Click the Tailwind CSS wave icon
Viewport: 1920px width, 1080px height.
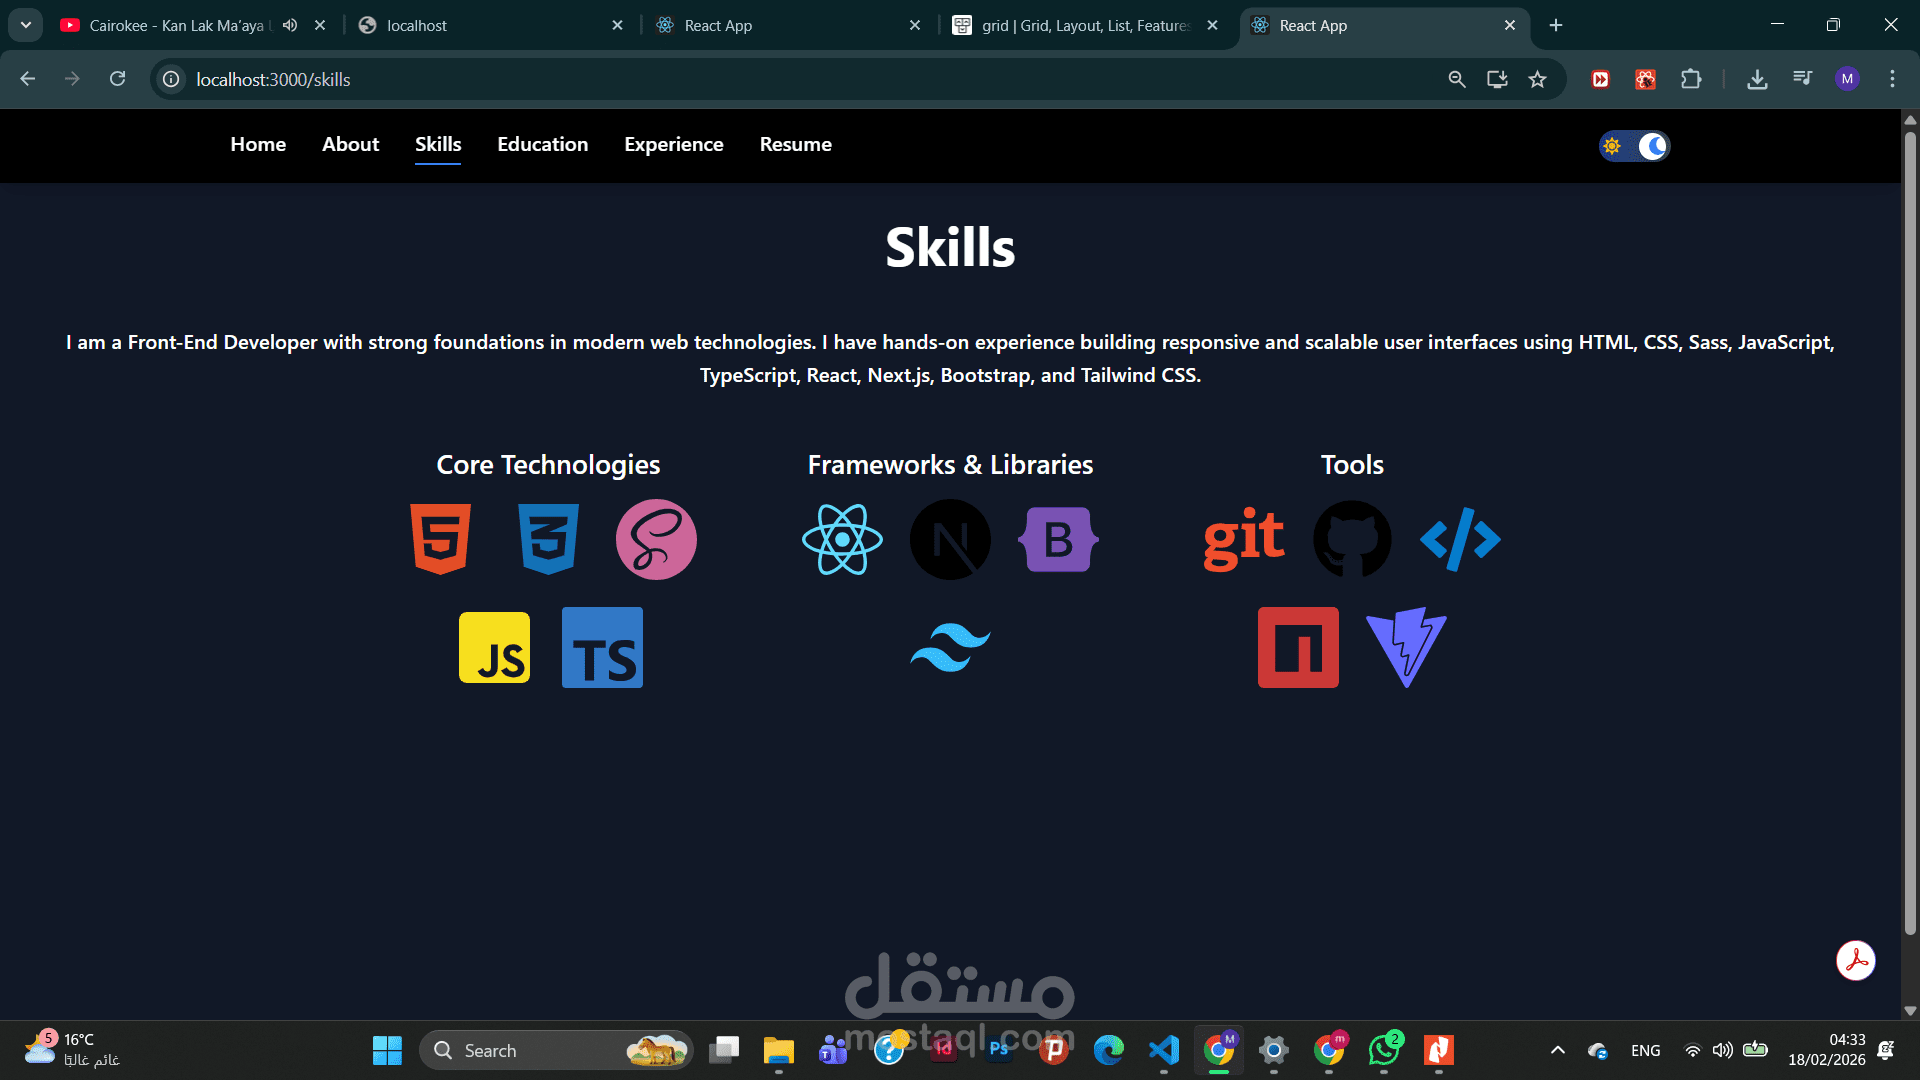pos(950,647)
